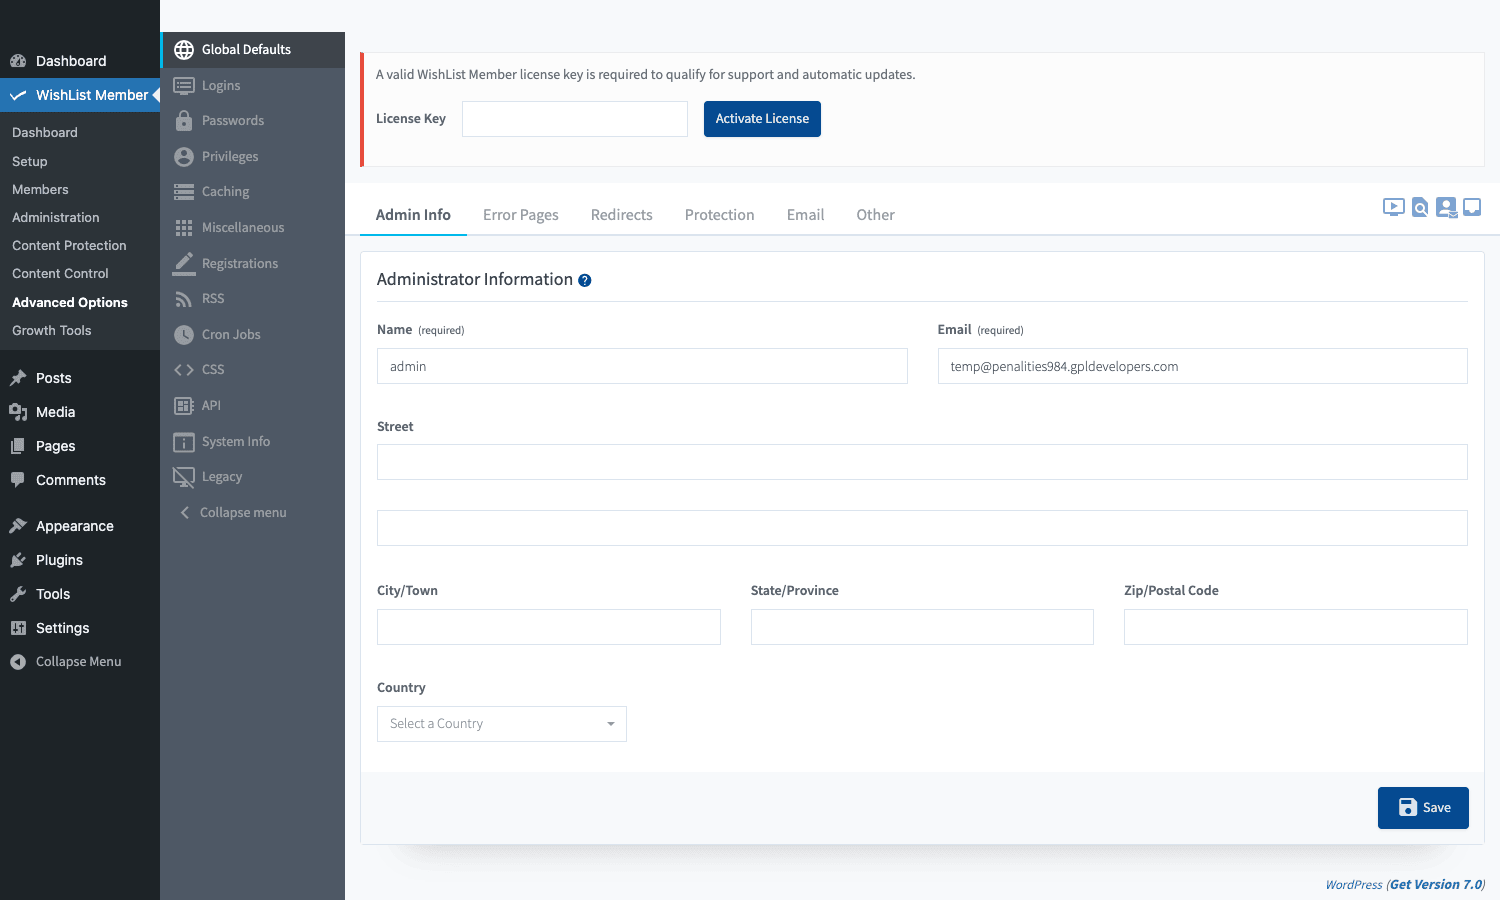
Task: Switch to the Protection tab
Action: click(x=720, y=215)
